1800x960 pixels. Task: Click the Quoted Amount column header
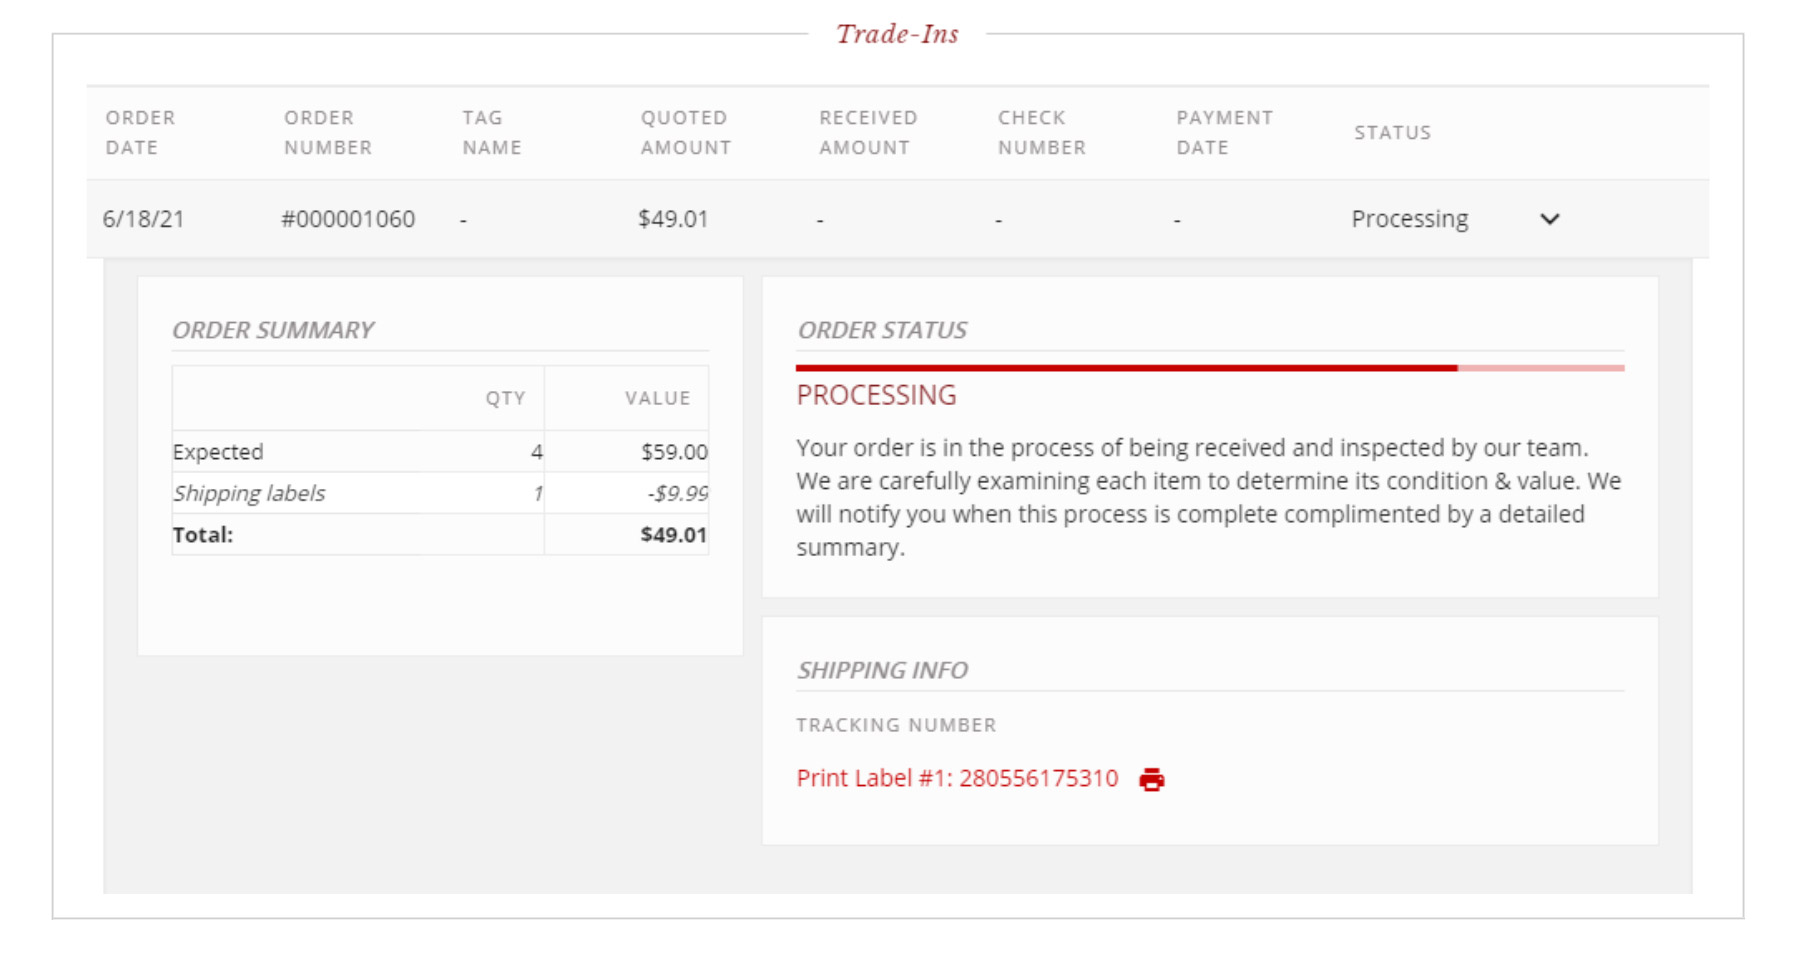tap(686, 132)
